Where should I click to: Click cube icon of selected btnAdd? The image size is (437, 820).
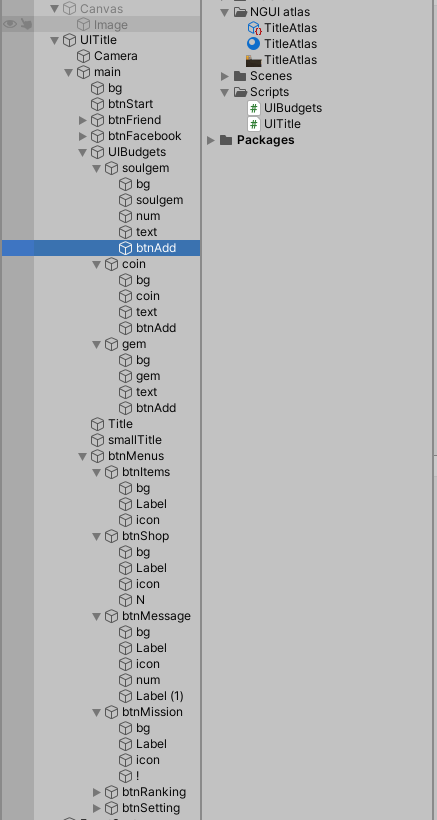(125, 248)
